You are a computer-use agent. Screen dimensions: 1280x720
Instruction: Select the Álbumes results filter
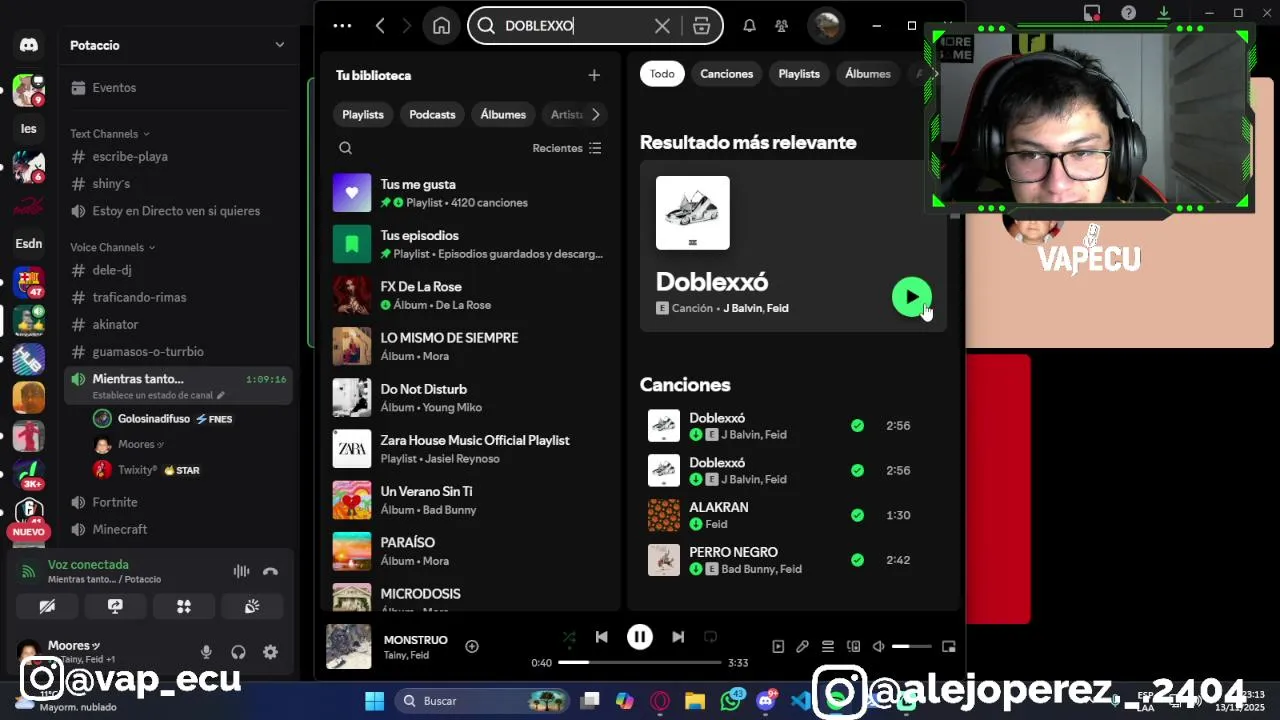(x=867, y=74)
